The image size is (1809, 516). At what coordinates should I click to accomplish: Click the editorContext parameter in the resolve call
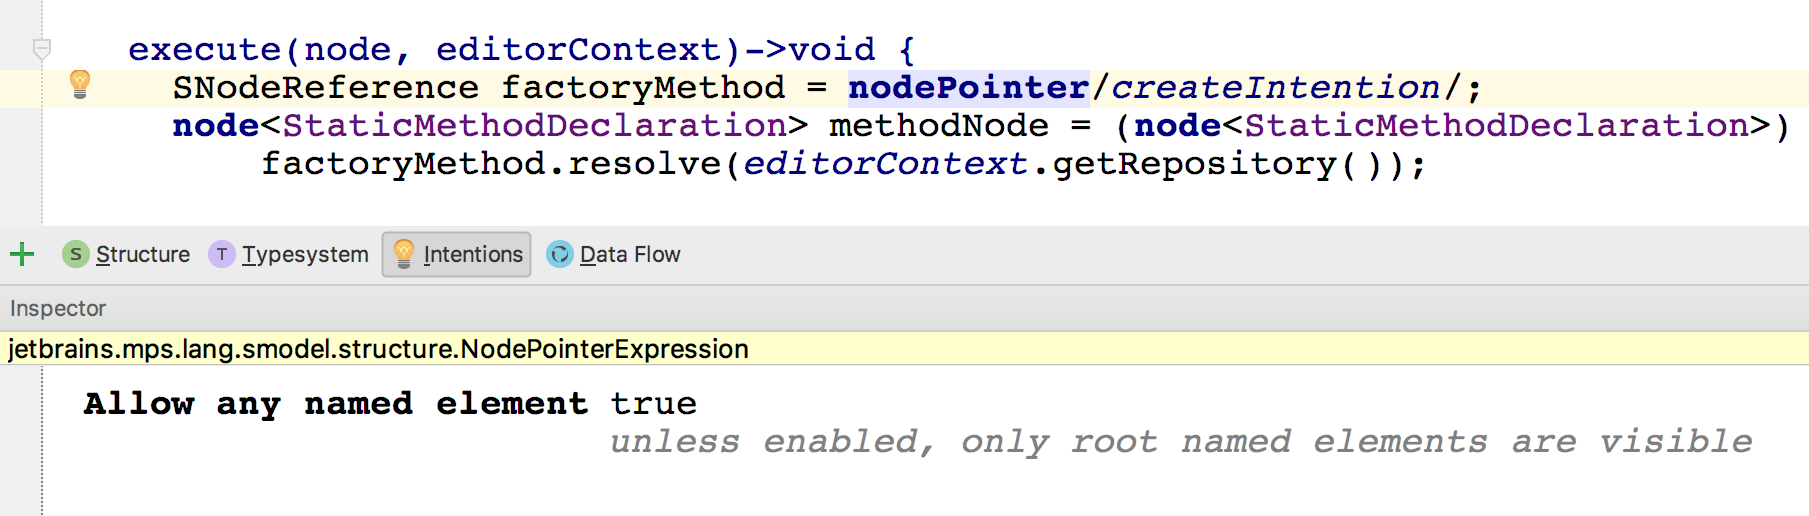point(885,163)
